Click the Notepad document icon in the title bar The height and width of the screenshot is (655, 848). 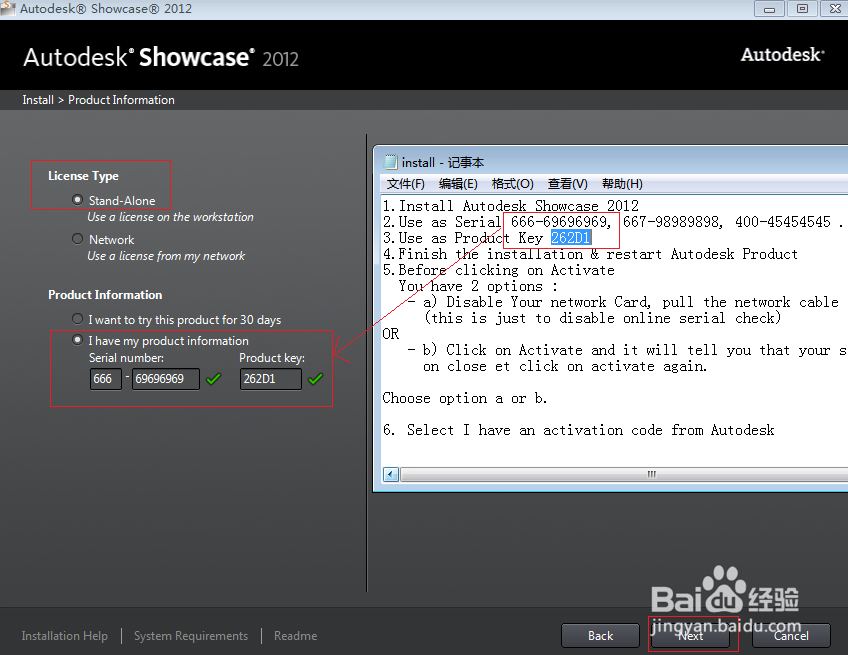(x=390, y=162)
